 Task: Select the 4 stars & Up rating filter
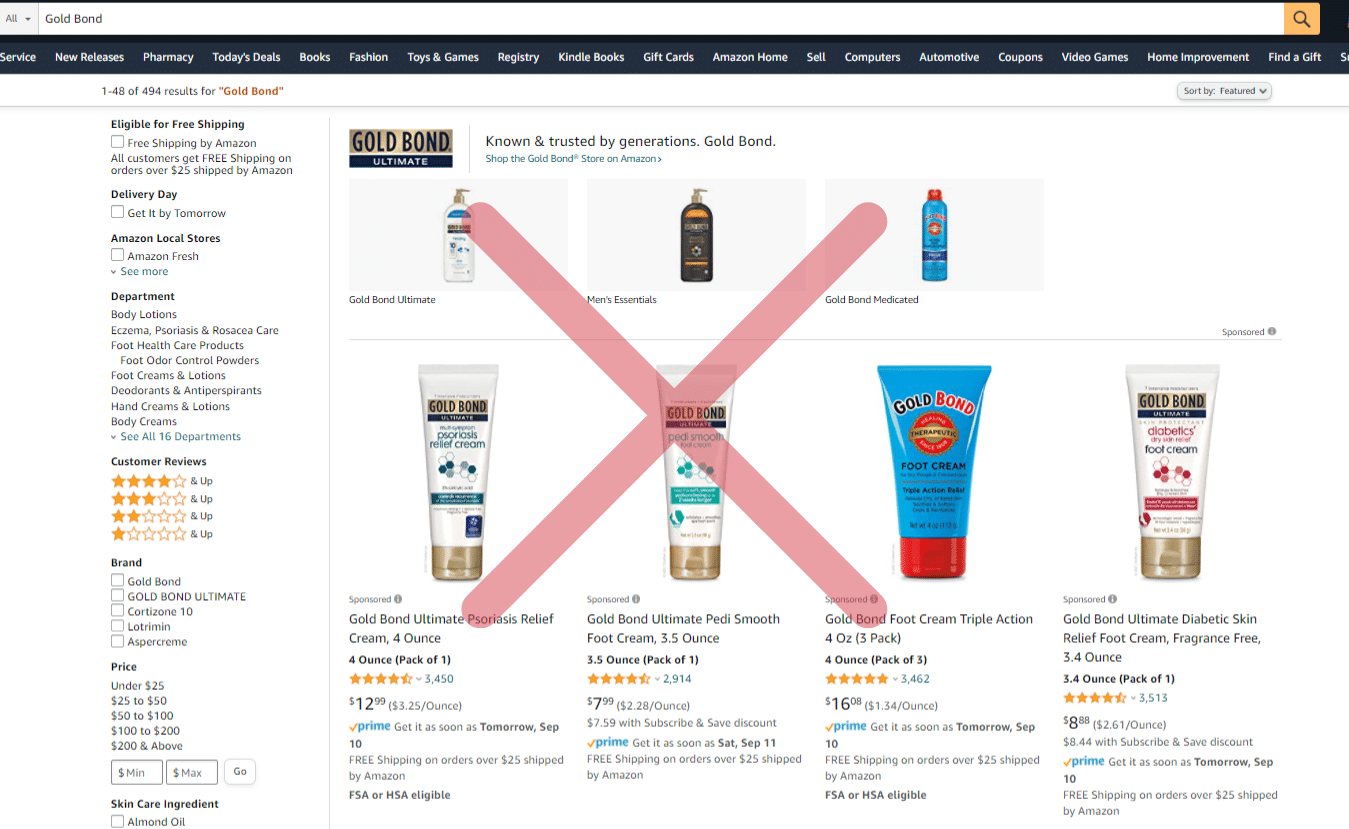coord(162,481)
